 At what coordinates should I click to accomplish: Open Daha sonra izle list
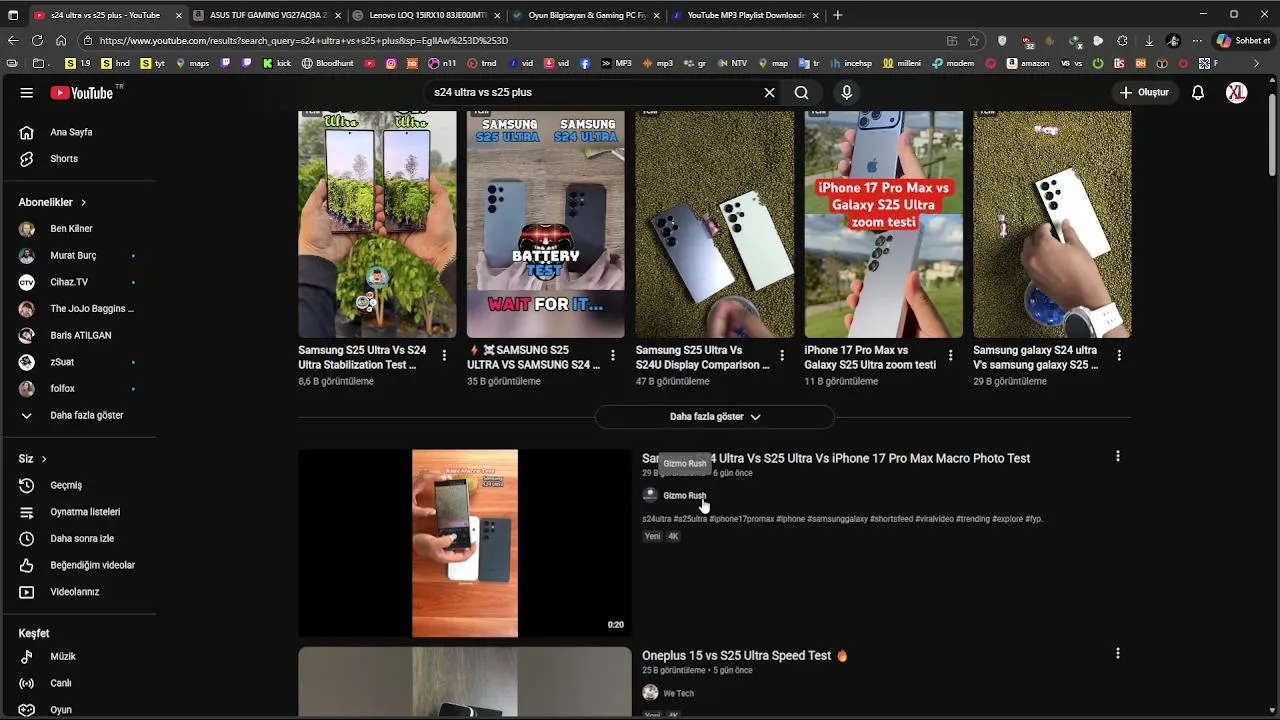coord(80,539)
